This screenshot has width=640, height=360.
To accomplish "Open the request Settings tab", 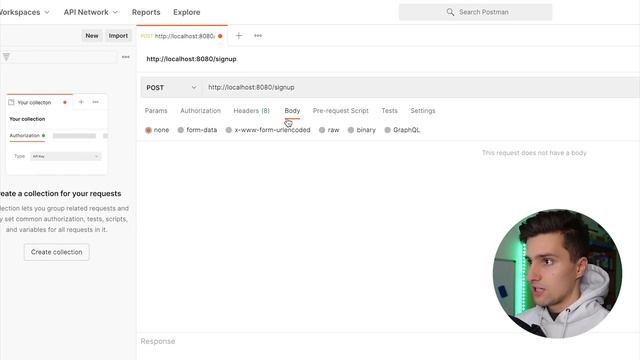I will (x=423, y=111).
